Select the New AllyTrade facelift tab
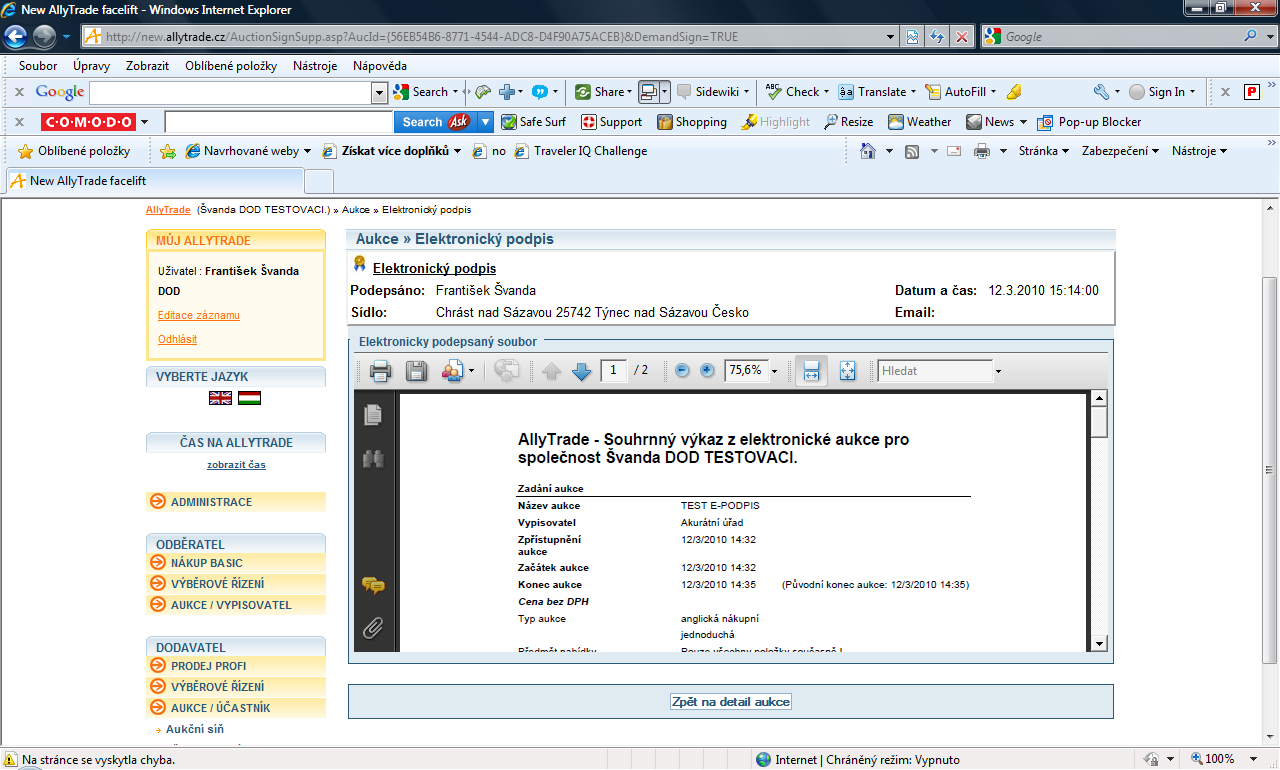The width and height of the screenshot is (1280, 770). pos(154,181)
